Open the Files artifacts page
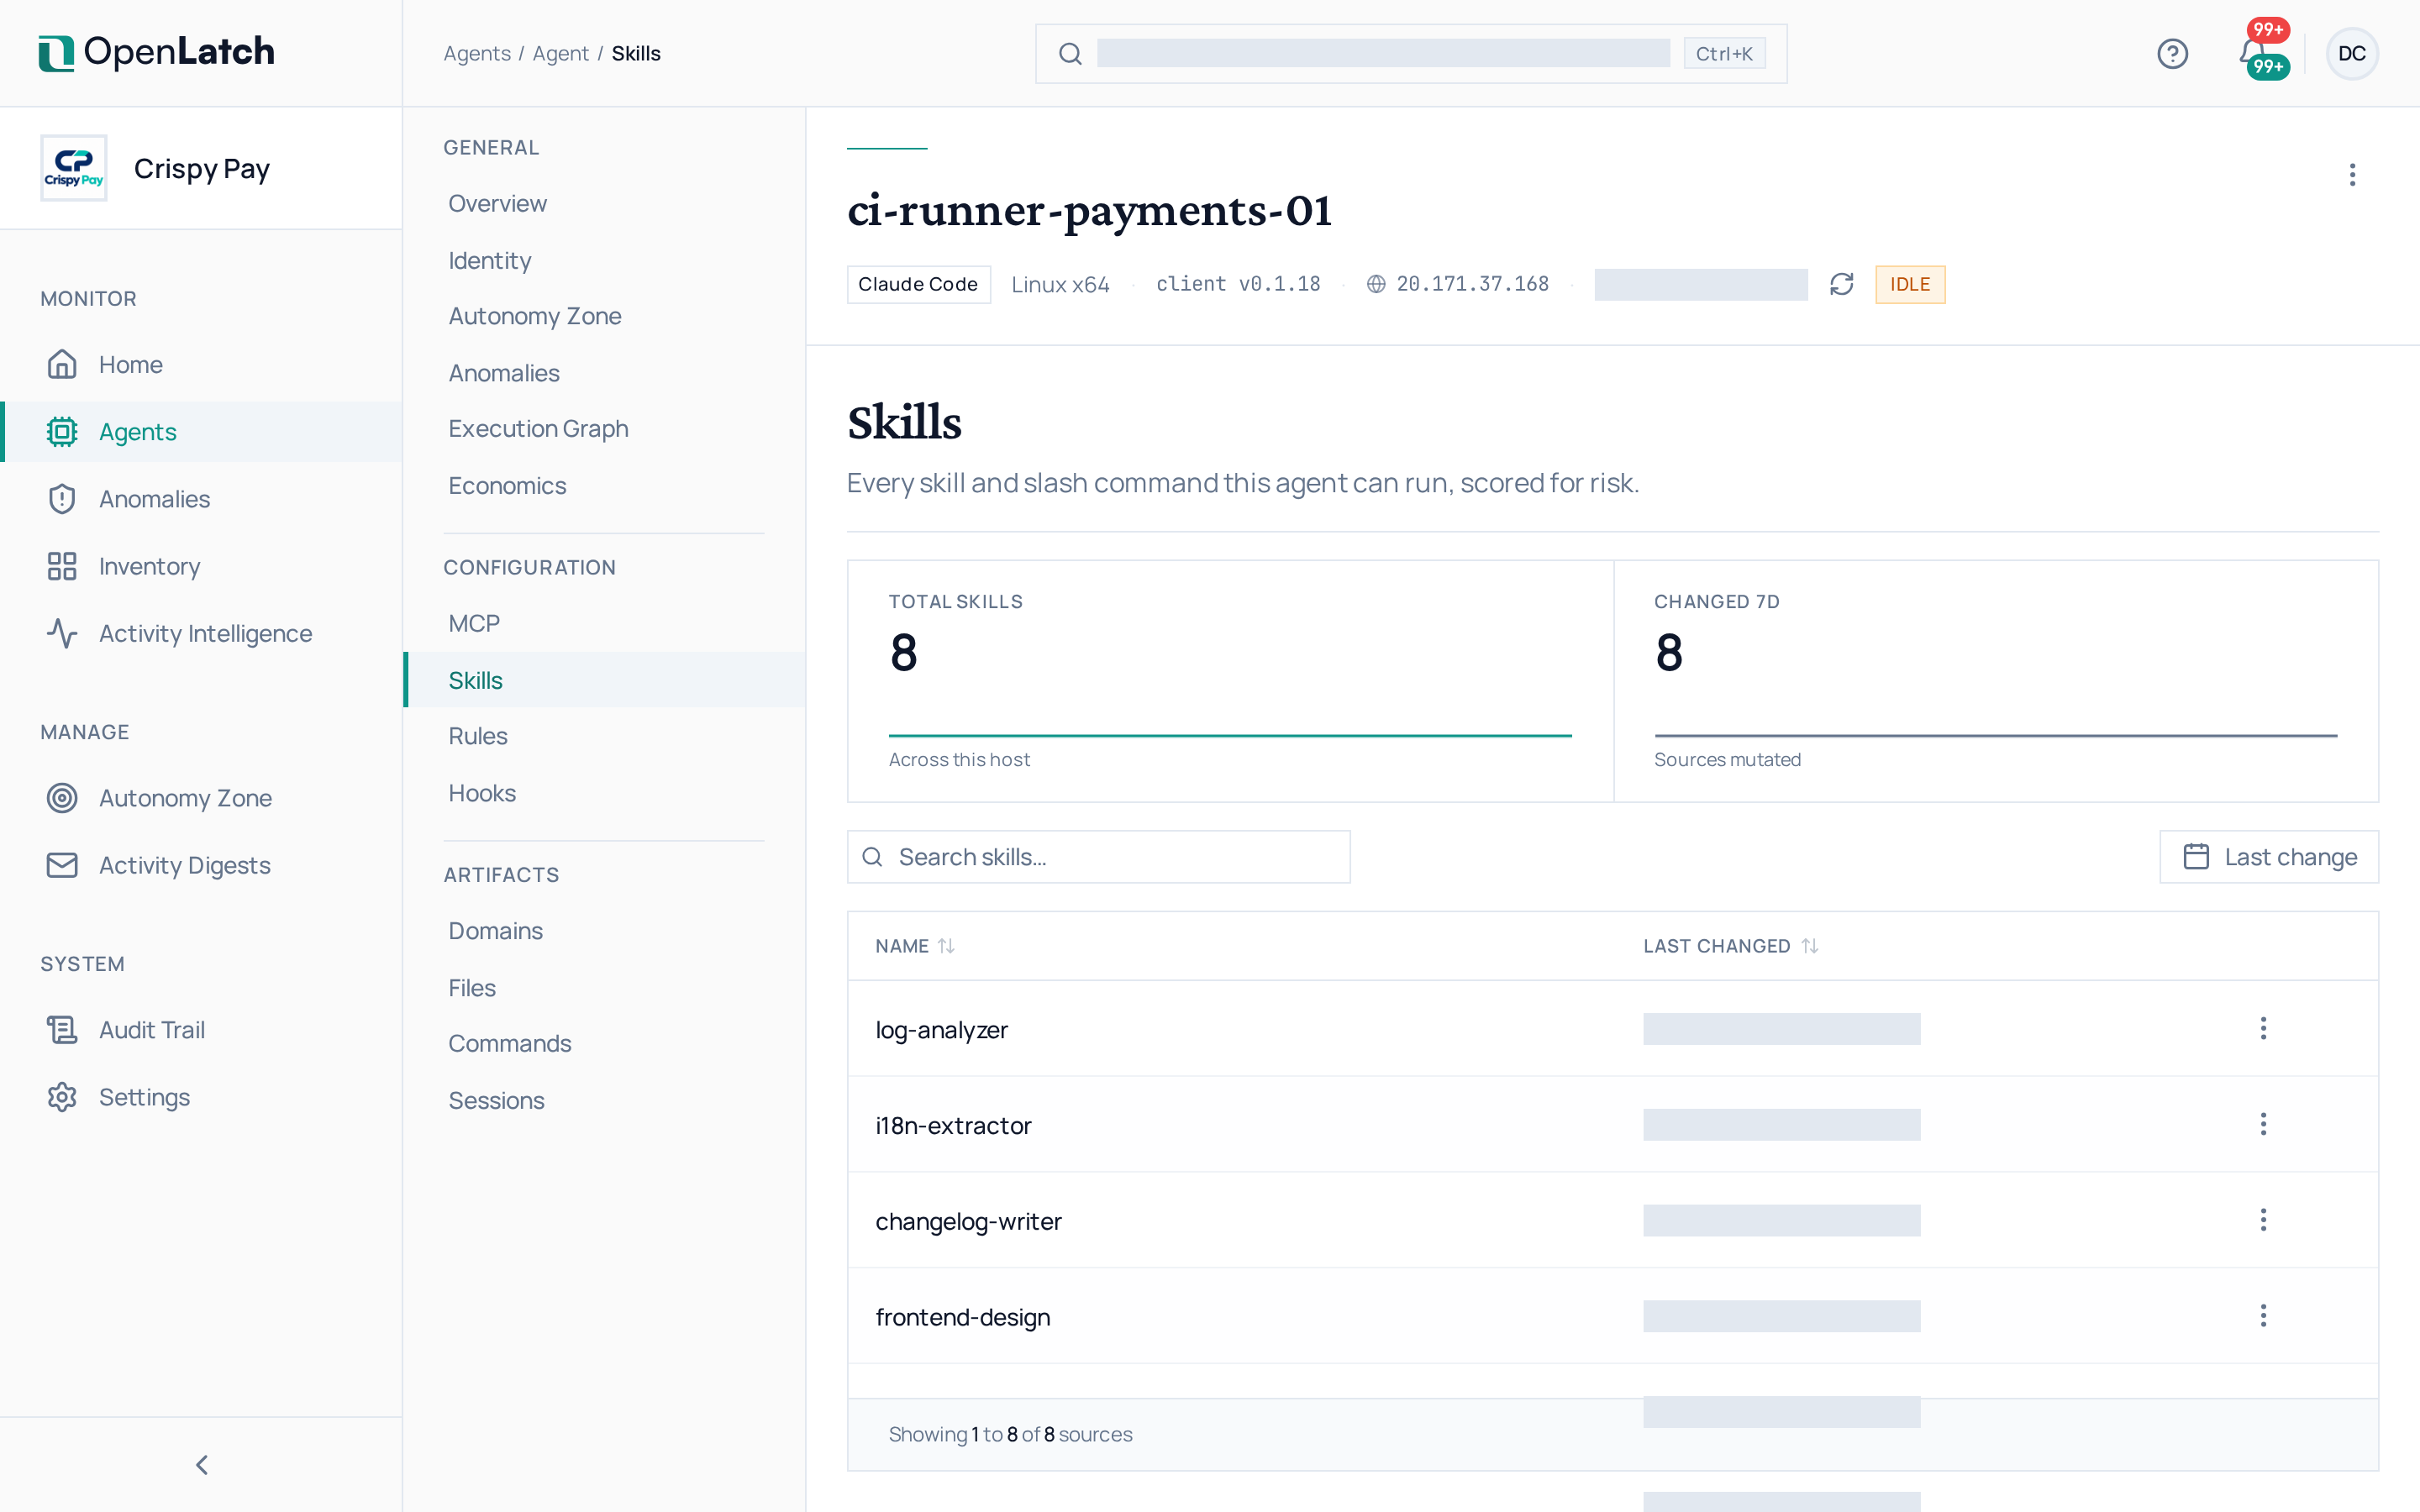The width and height of the screenshot is (2420, 1512). point(471,988)
